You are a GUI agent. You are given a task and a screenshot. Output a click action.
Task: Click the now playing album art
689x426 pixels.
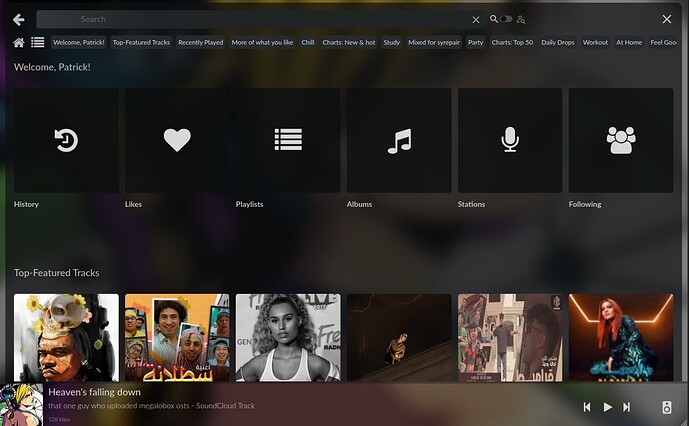point(22,404)
